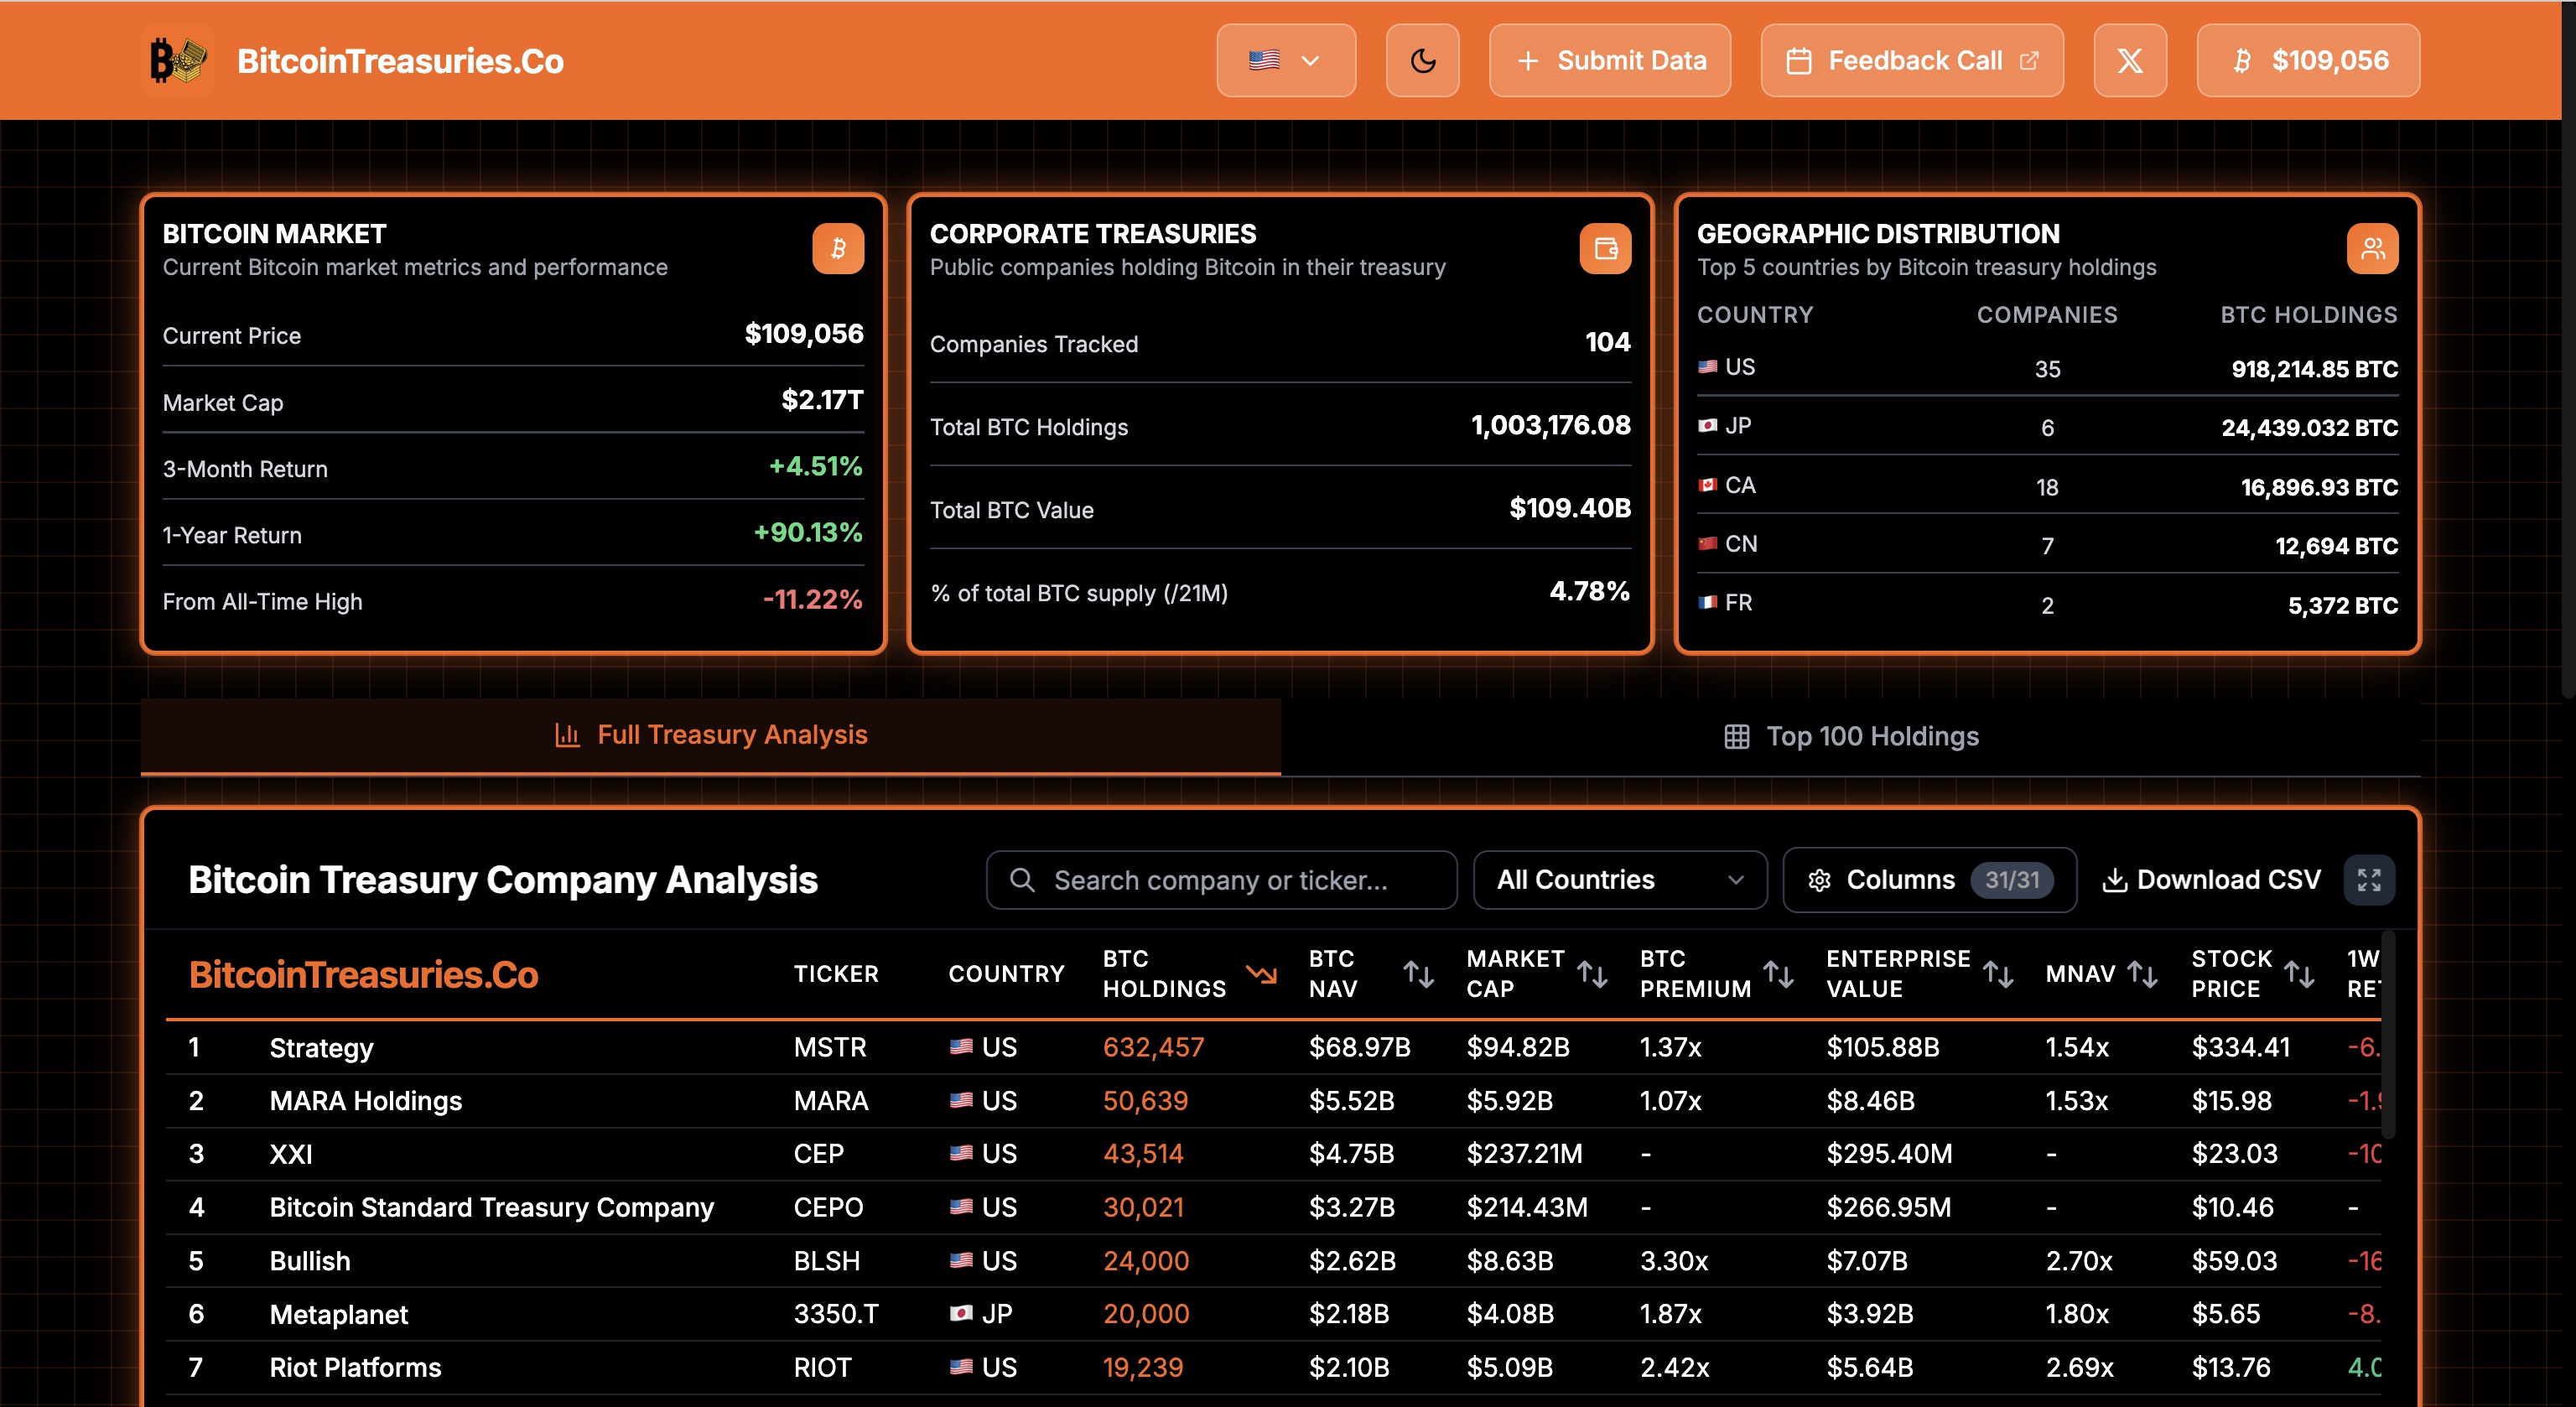Open the language flag dropdown
This screenshot has width=2576, height=1407.
tap(1285, 61)
